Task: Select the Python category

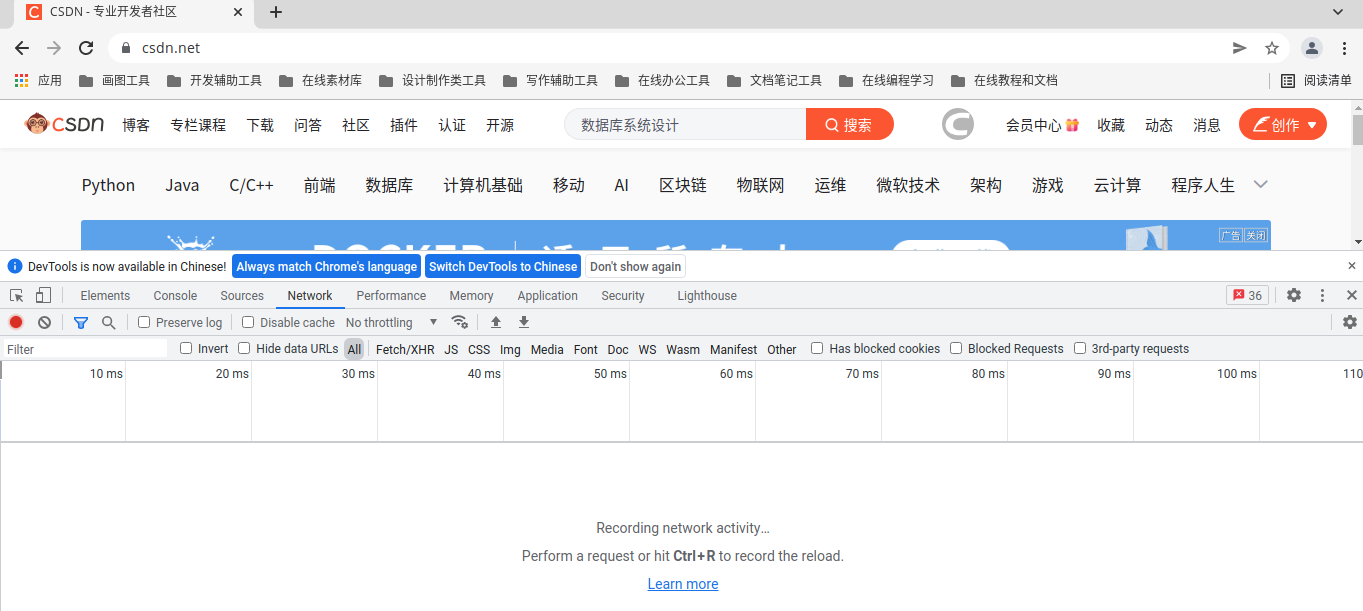Action: point(108,185)
